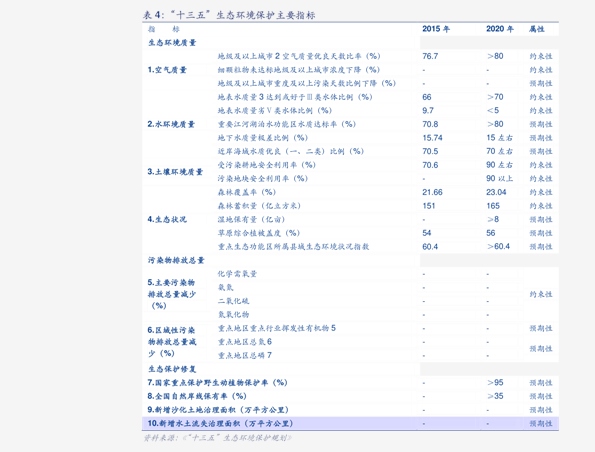Viewport: 595px width, 452px height.
Task: Click '地级及以上城市空气质量优良天数比率' indicator
Action: (x=299, y=56)
